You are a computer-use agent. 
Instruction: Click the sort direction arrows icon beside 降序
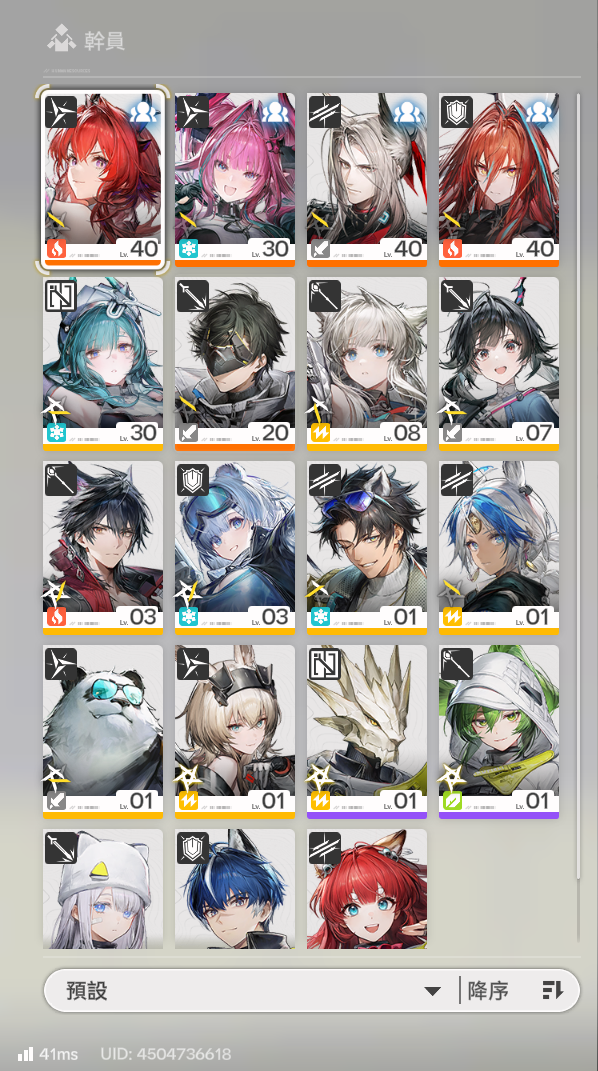552,990
